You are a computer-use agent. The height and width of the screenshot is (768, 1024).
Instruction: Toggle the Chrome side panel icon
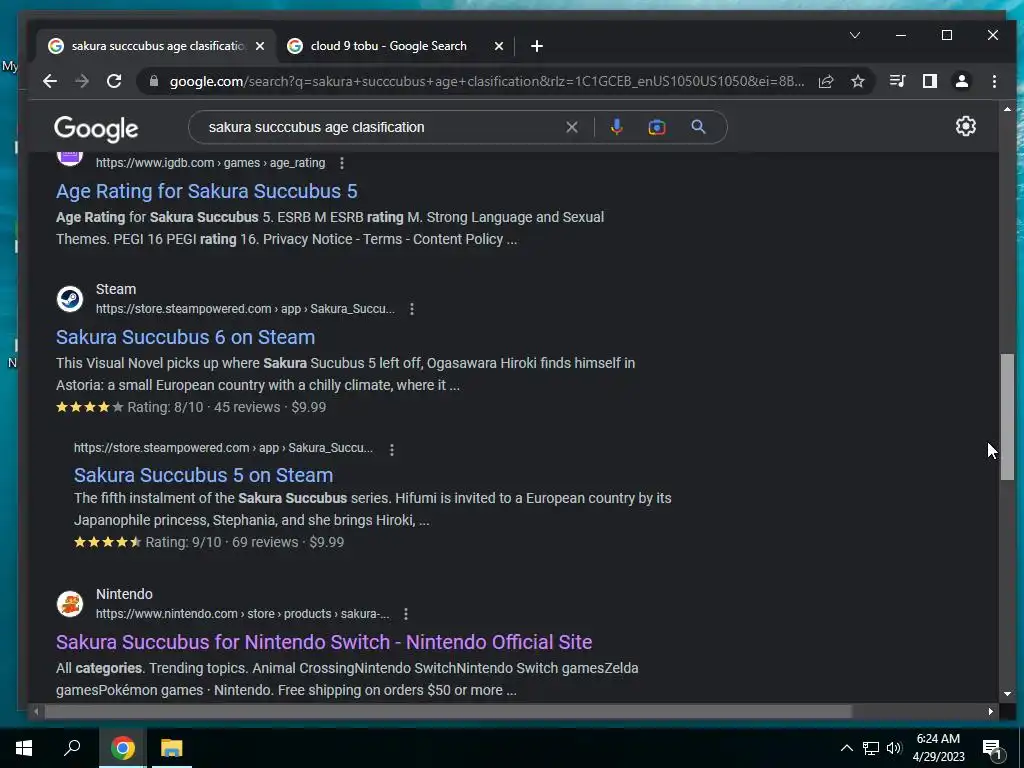[x=930, y=81]
